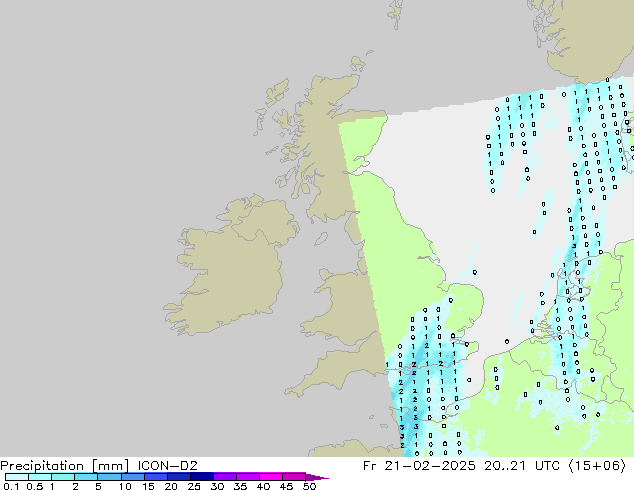Click the legend swatch between 35 and 40
This screenshot has height=490, width=634.
coord(247,477)
